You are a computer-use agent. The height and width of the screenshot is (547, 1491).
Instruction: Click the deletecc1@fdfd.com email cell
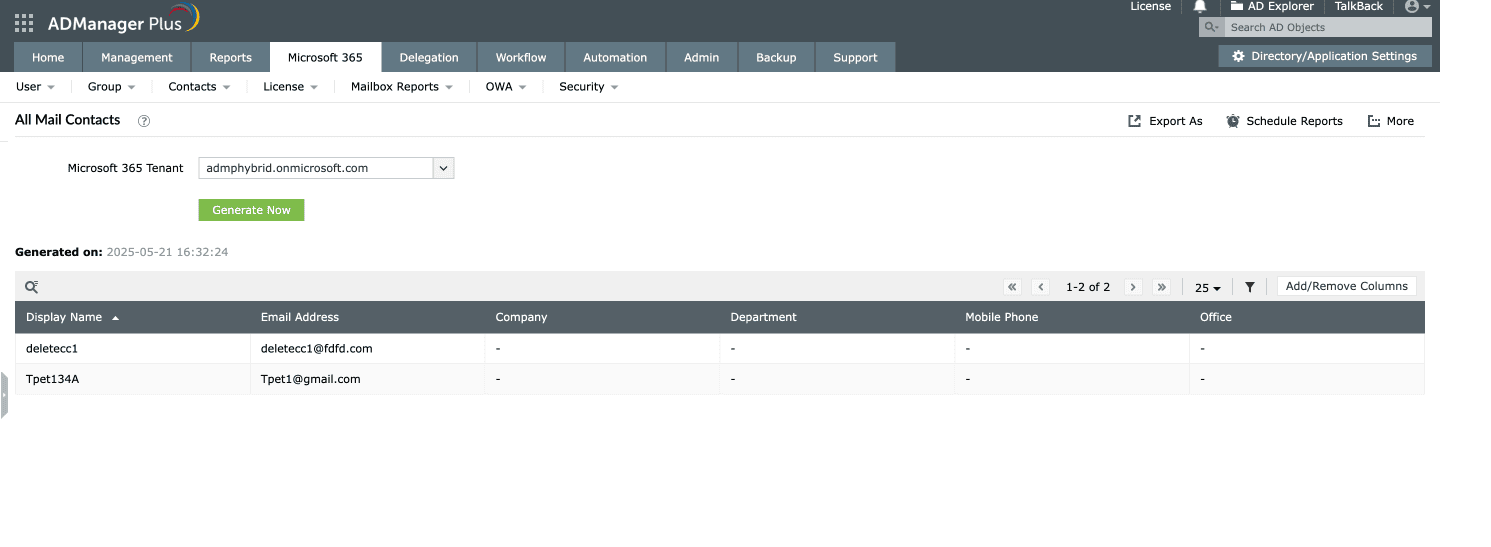(368, 349)
